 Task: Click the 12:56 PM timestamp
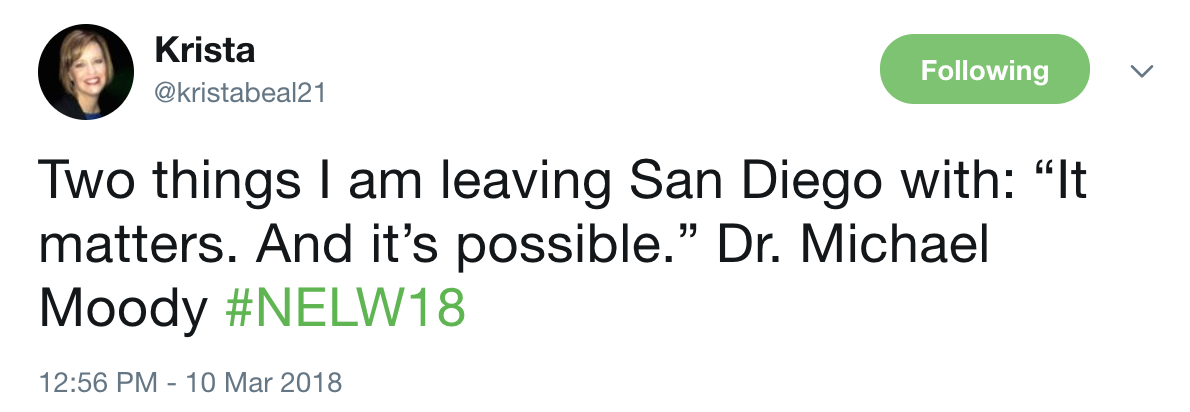[x=98, y=382]
